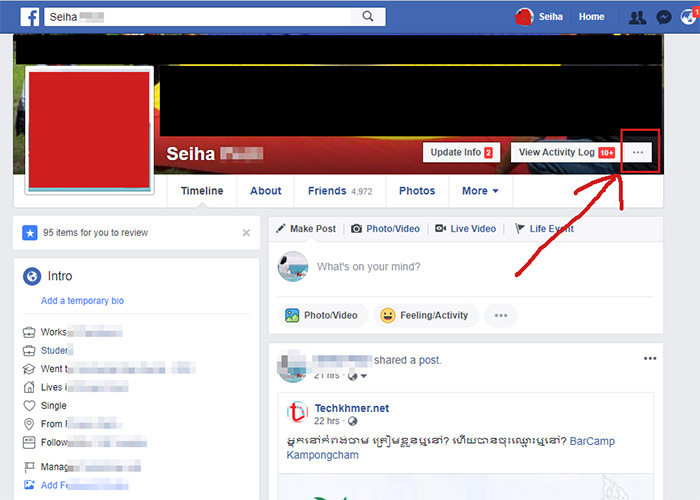This screenshot has width=700, height=500.
Task: Click the red profile picture
Action: (89, 130)
